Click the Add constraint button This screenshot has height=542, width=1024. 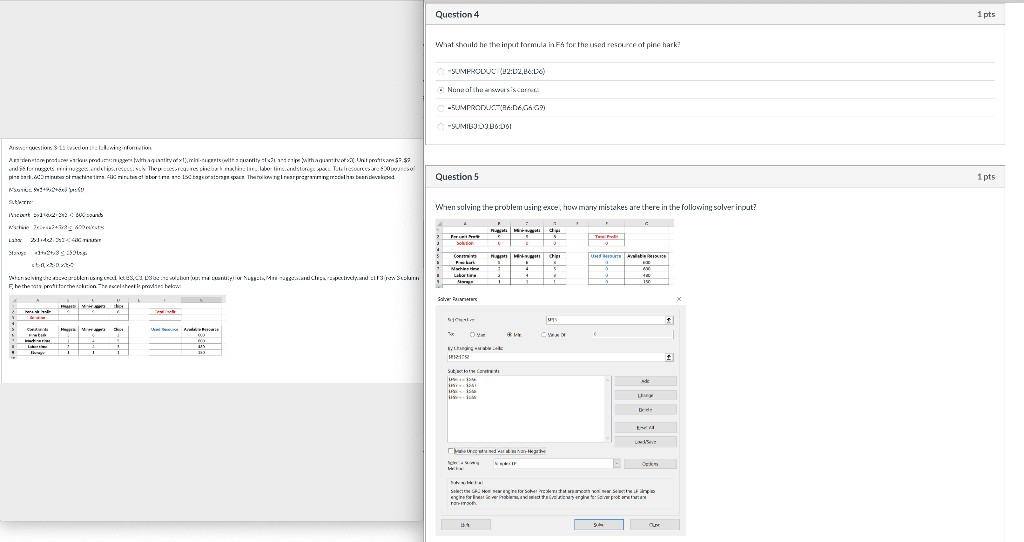click(x=645, y=381)
